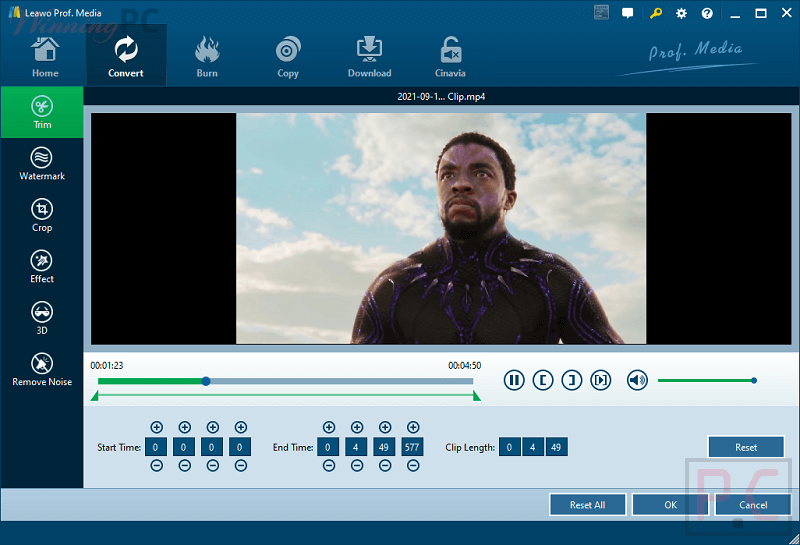Open the Cinavia removal module
The width and height of the screenshot is (800, 545).
pyautogui.click(x=450, y=58)
